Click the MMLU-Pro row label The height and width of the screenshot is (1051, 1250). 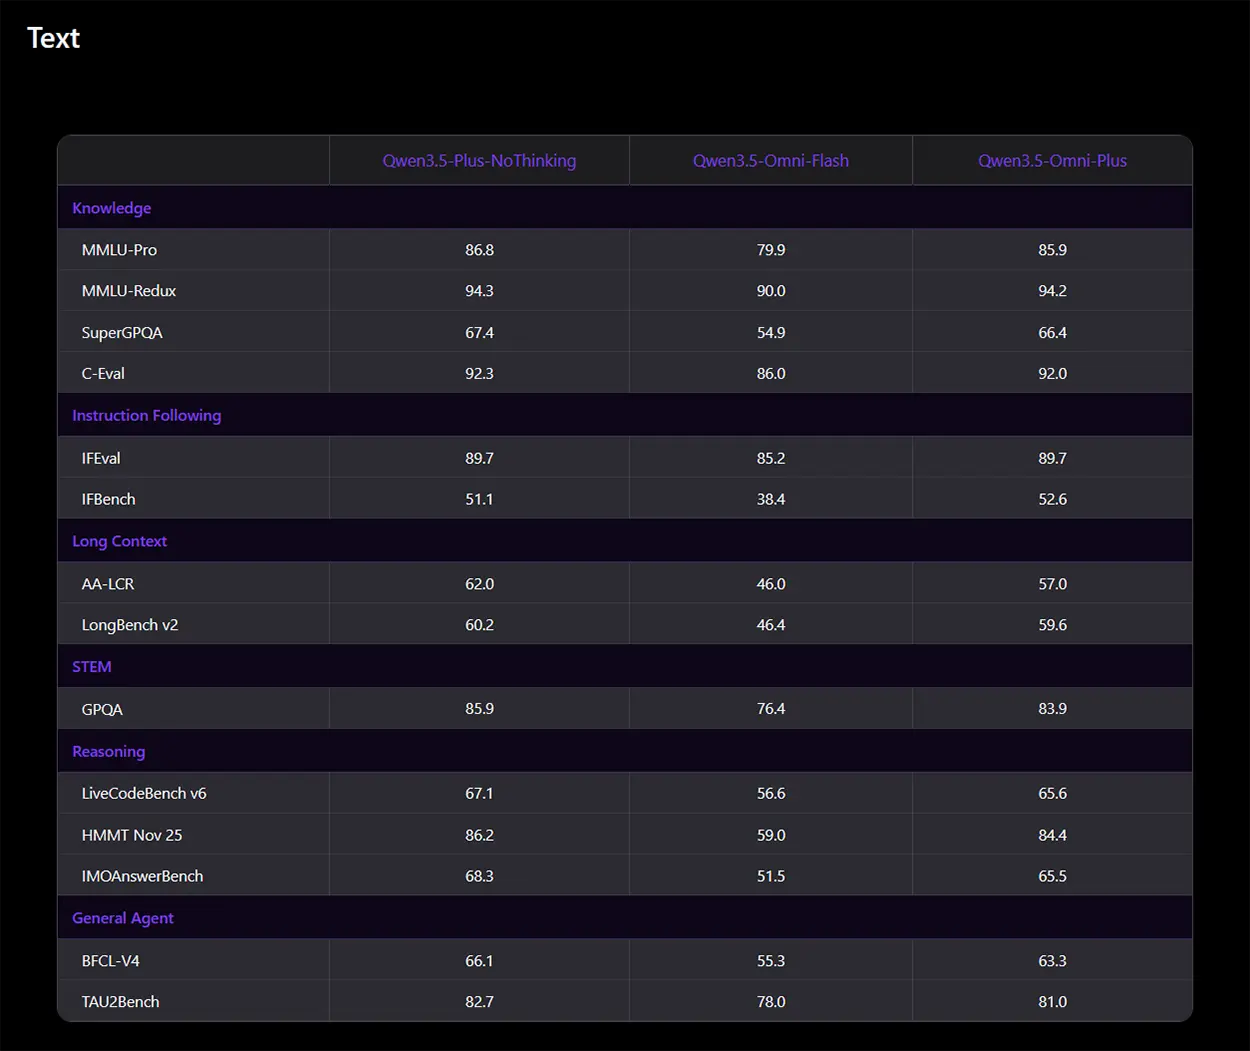click(x=119, y=250)
